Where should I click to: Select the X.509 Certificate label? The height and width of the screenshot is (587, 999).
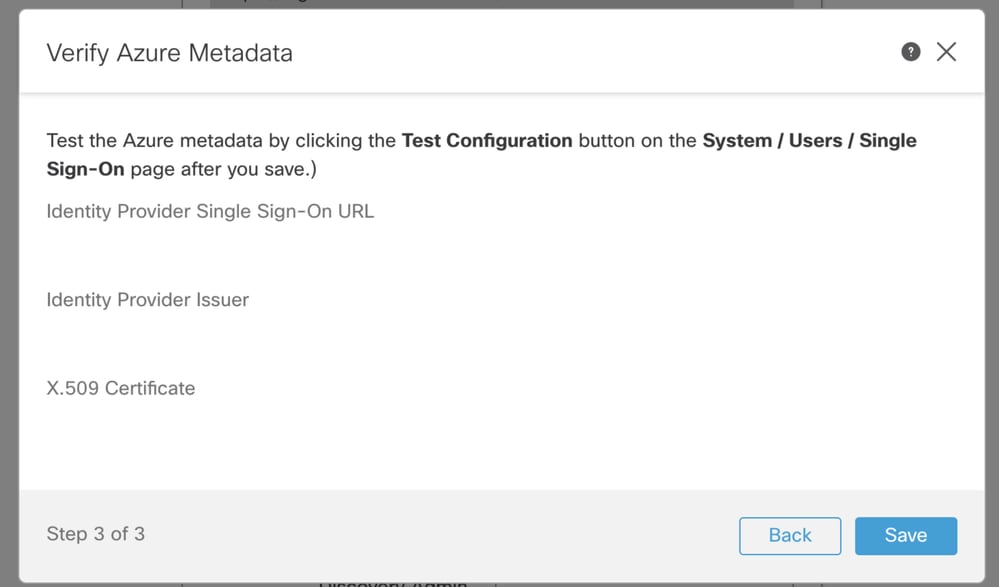coord(121,388)
